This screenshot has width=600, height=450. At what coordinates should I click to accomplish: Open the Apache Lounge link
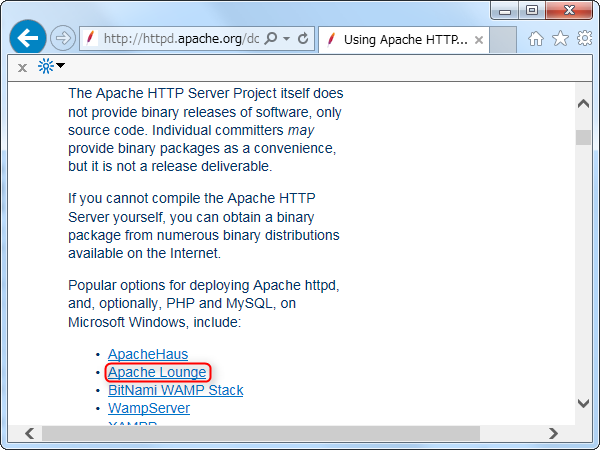(x=157, y=372)
